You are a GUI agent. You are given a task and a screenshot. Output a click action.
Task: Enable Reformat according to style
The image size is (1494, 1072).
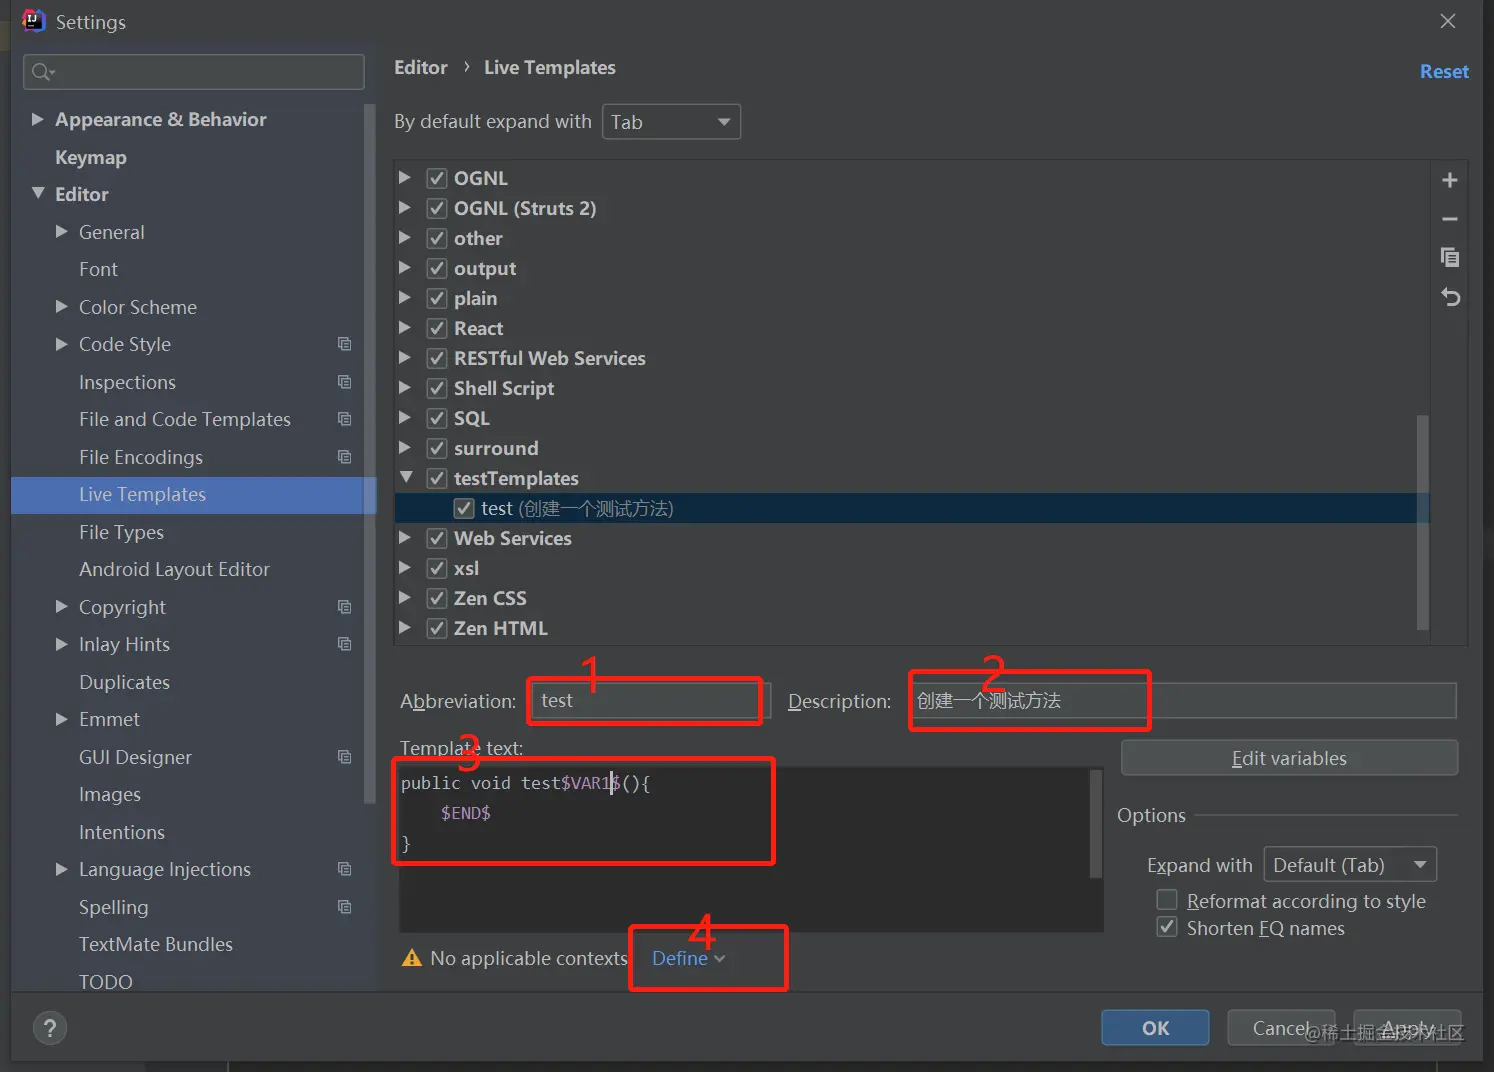click(x=1167, y=900)
